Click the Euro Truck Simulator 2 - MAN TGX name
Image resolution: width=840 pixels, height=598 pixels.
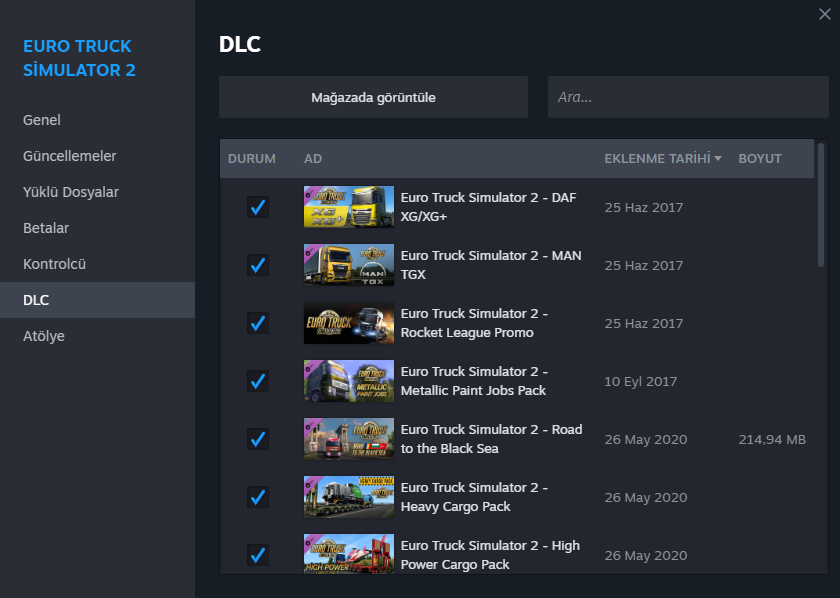coord(491,265)
